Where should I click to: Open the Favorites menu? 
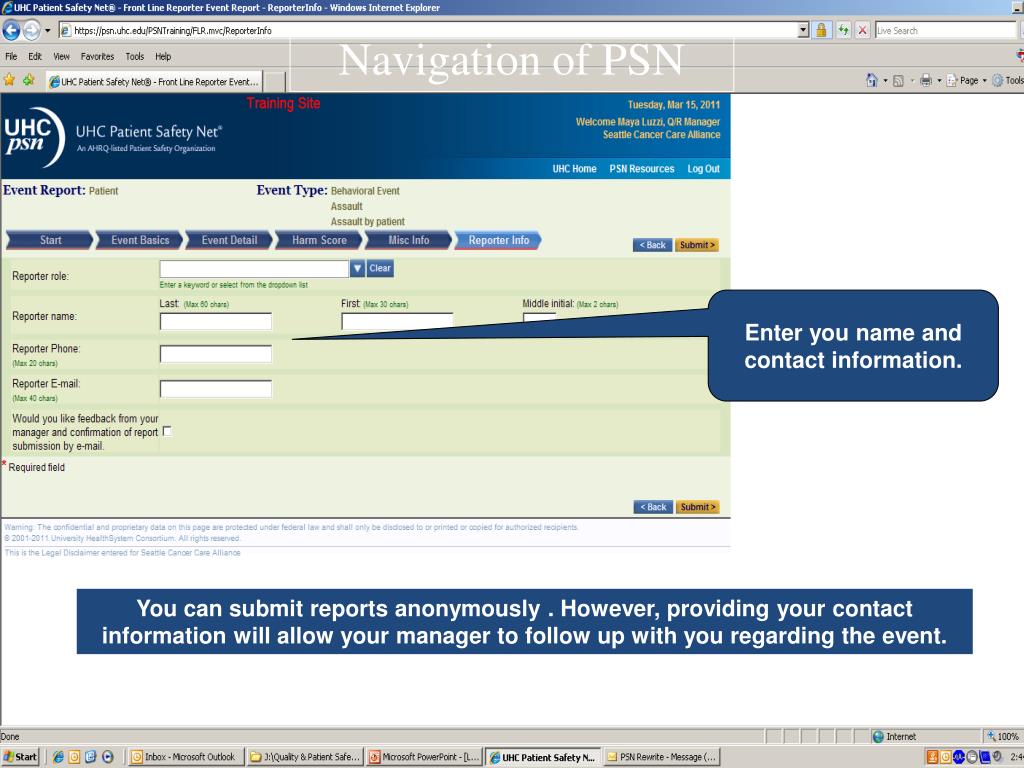click(x=97, y=56)
